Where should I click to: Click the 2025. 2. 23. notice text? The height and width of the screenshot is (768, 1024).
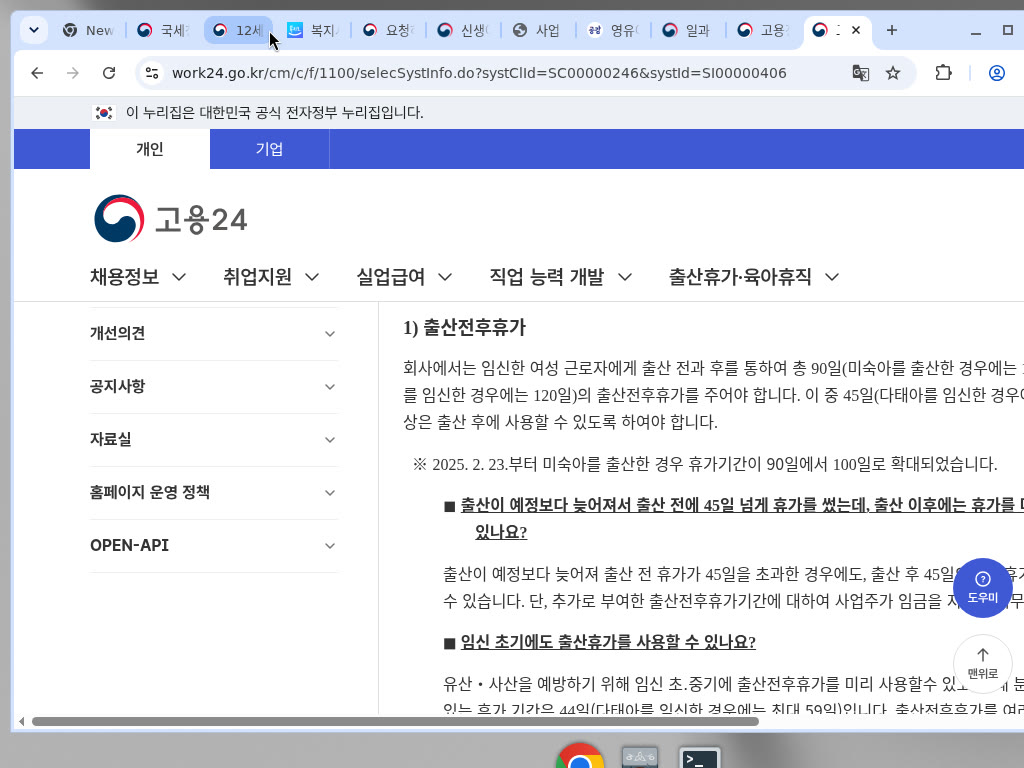705,464
